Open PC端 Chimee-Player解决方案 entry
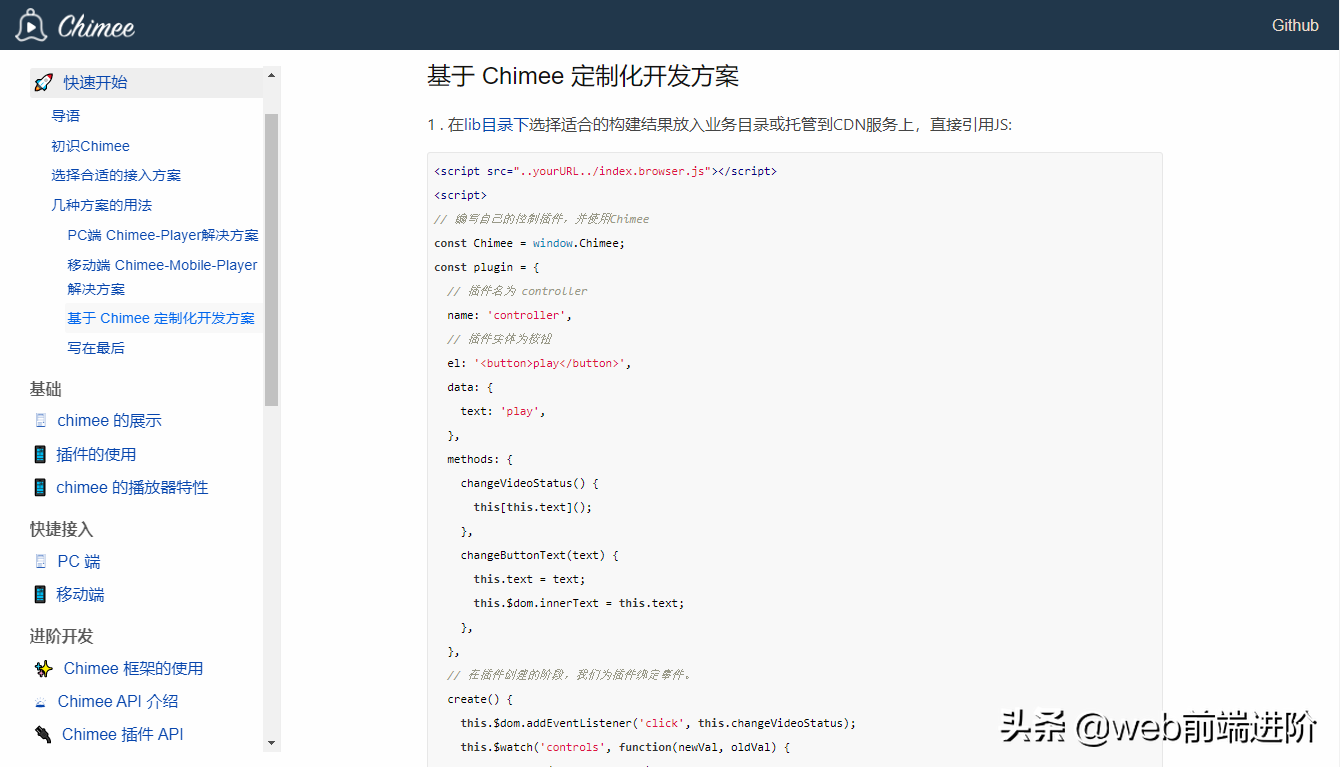 pos(163,235)
